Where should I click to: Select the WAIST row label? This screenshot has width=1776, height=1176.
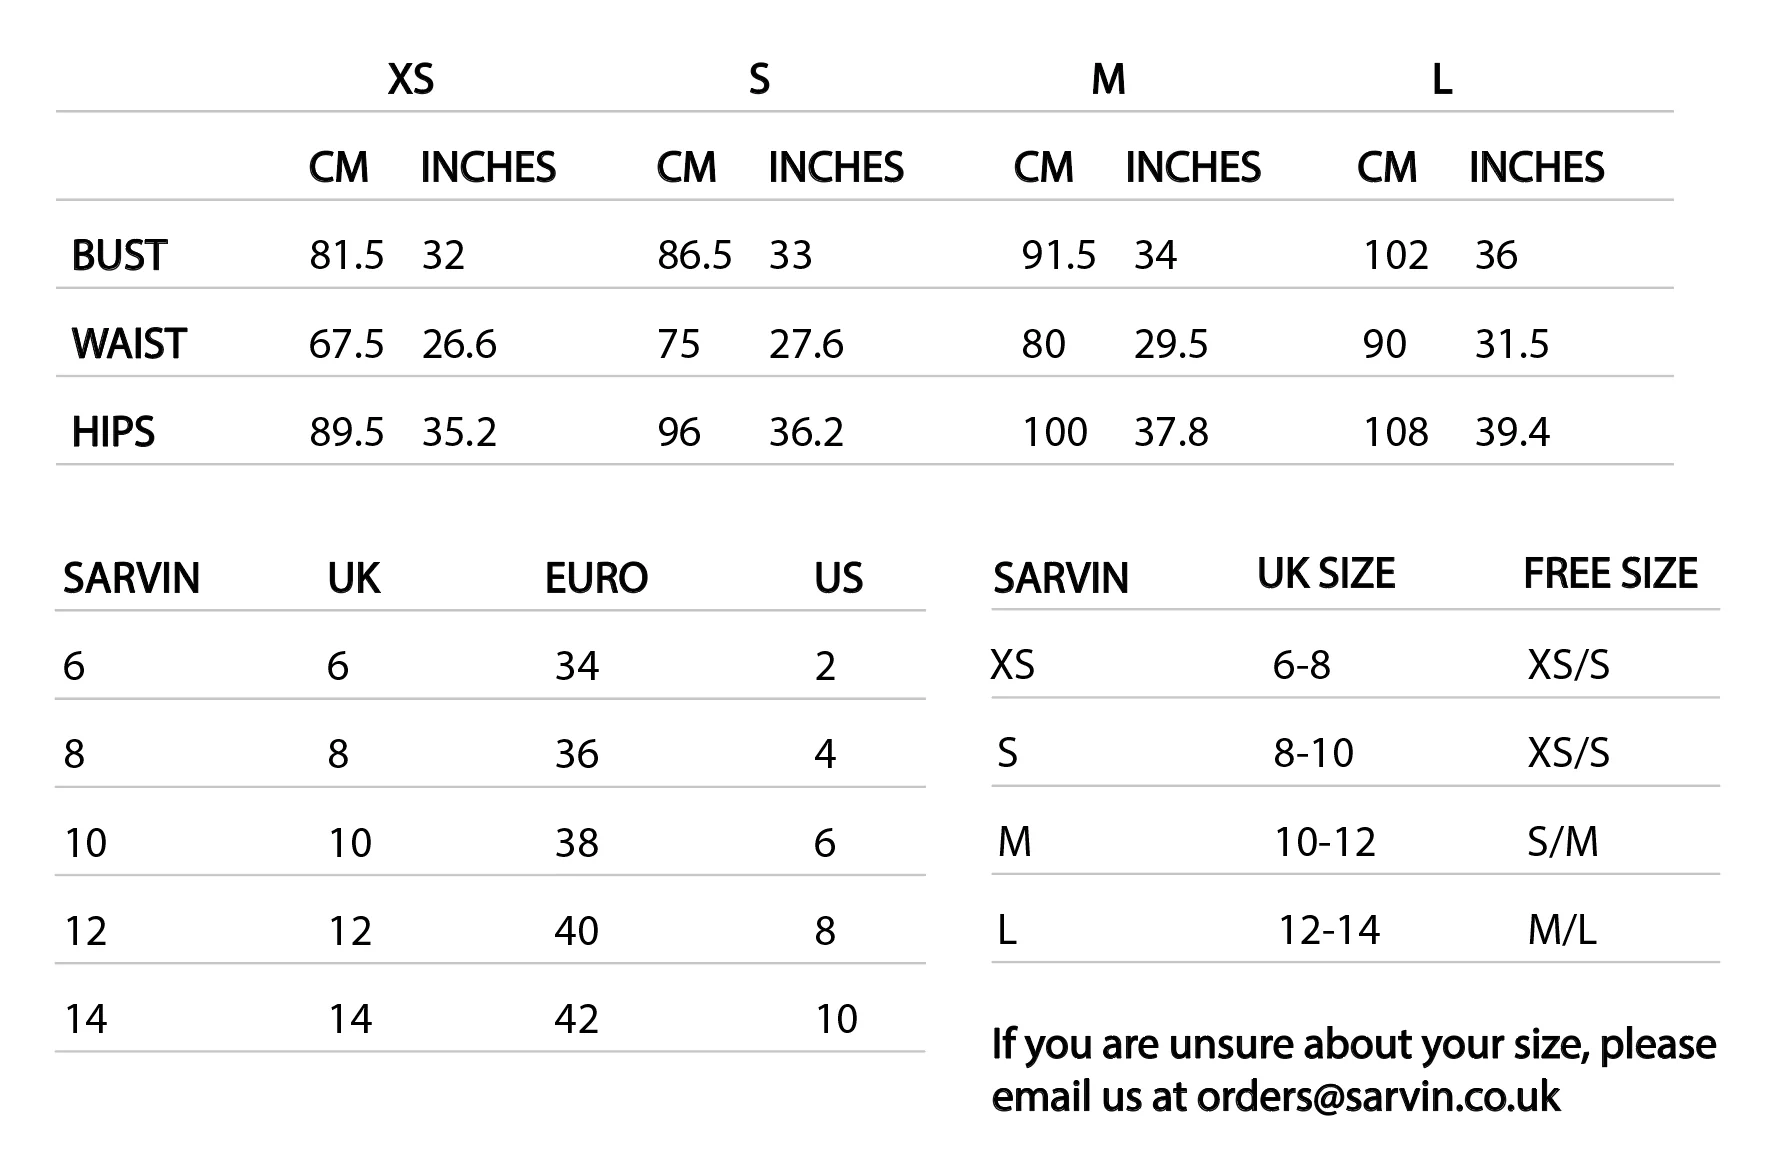point(129,344)
